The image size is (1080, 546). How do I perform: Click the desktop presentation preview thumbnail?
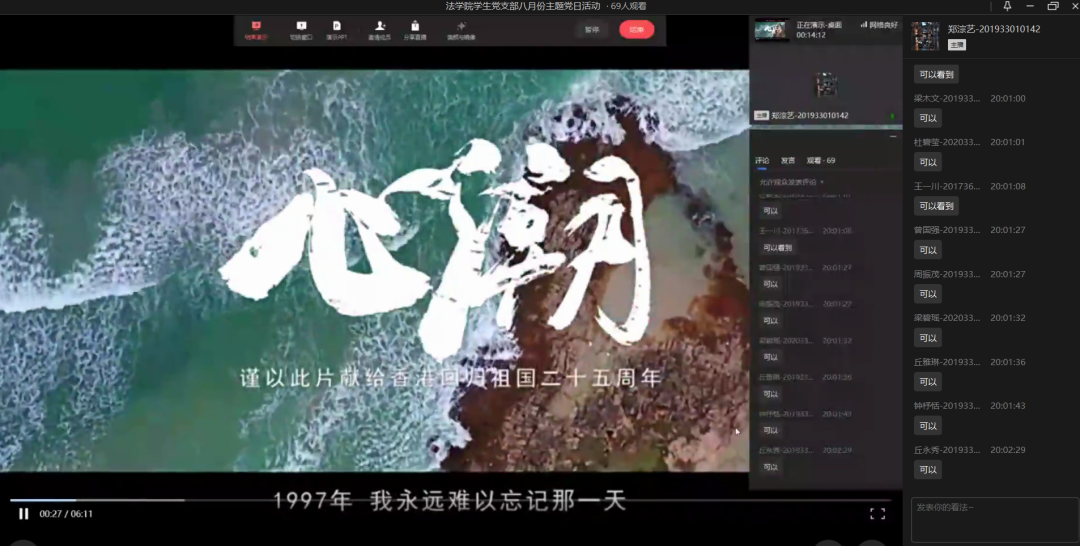click(x=772, y=30)
